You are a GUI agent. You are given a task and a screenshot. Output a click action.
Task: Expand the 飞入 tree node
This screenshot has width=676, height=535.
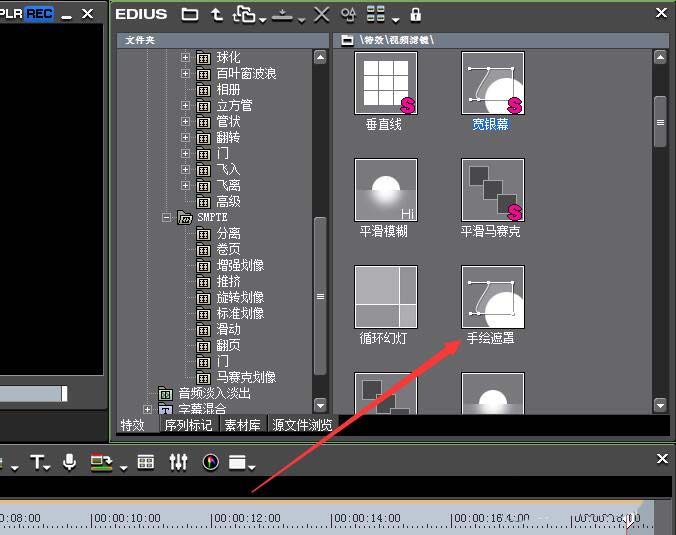[x=185, y=169]
